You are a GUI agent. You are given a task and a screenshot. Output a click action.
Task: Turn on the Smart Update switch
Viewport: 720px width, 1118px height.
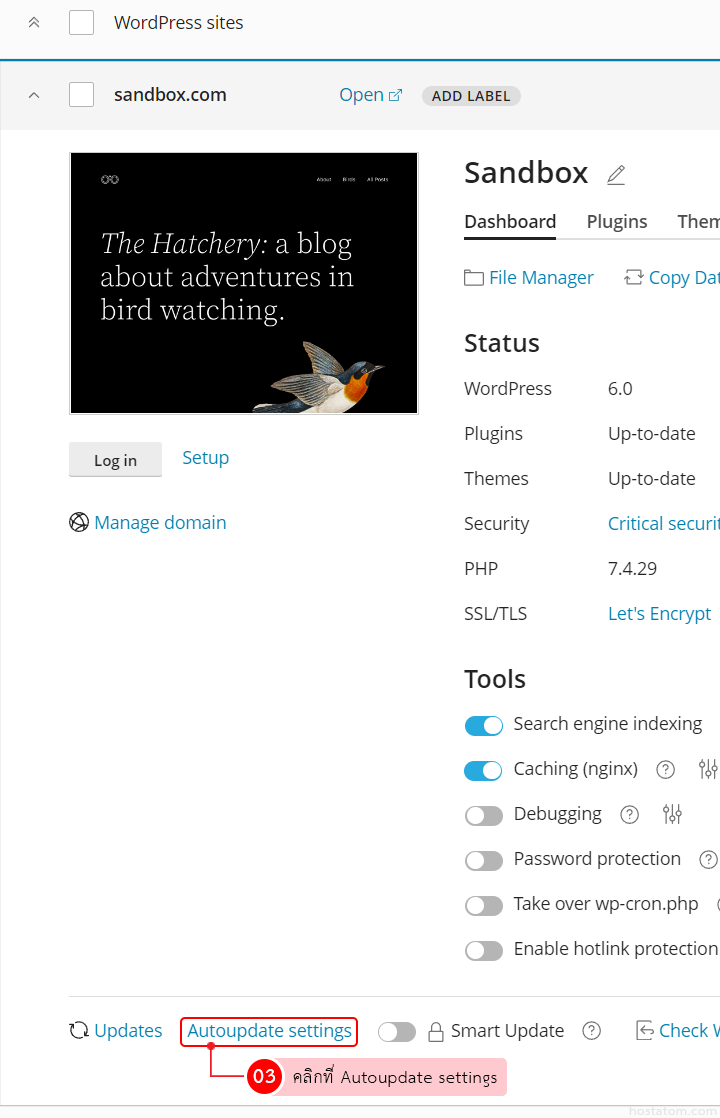397,1032
